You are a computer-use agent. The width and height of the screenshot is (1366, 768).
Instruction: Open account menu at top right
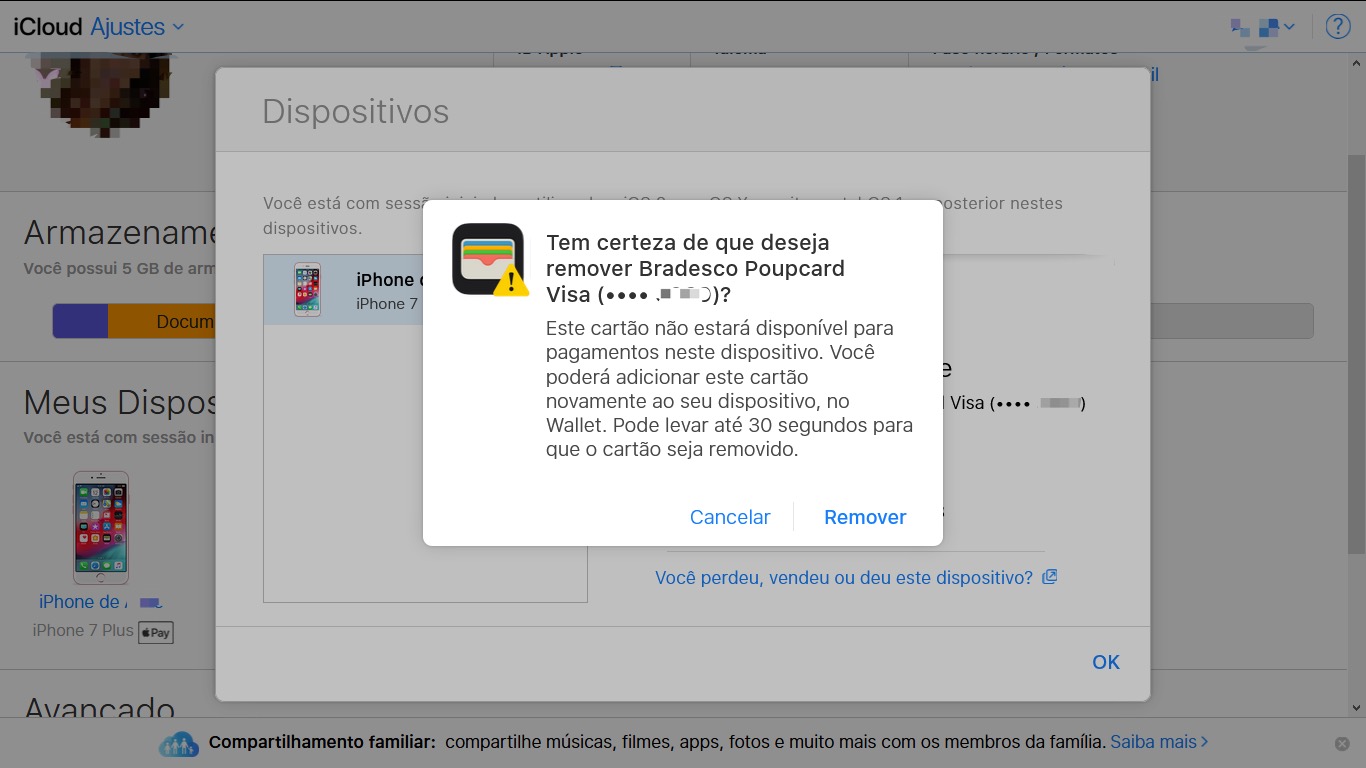pyautogui.click(x=1263, y=27)
